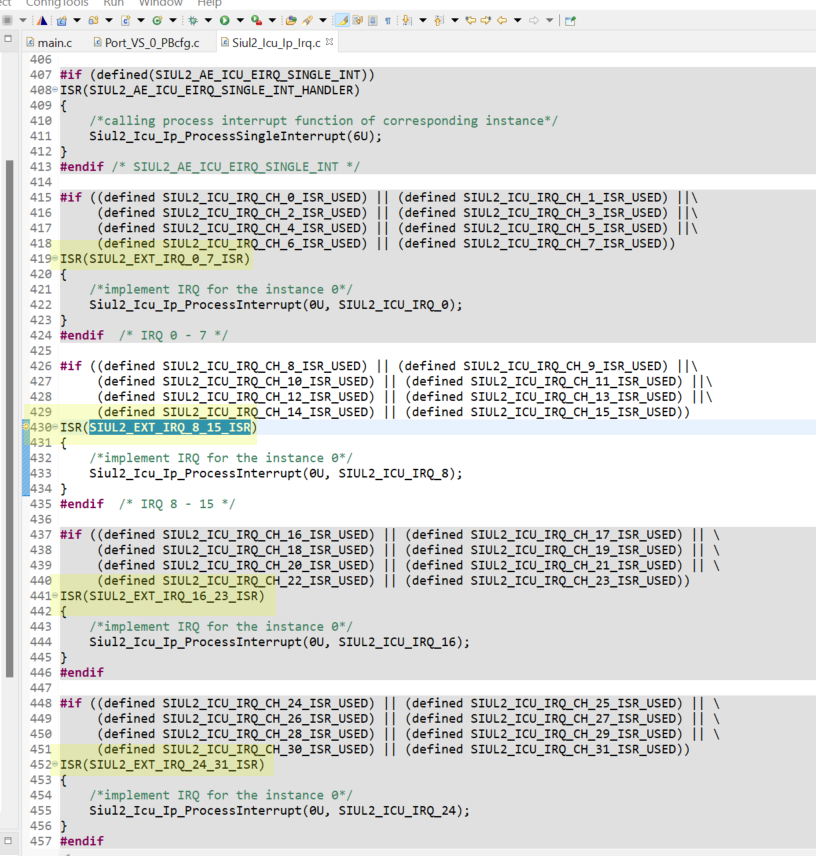
Task: Open the Help menu
Action: point(209,3)
